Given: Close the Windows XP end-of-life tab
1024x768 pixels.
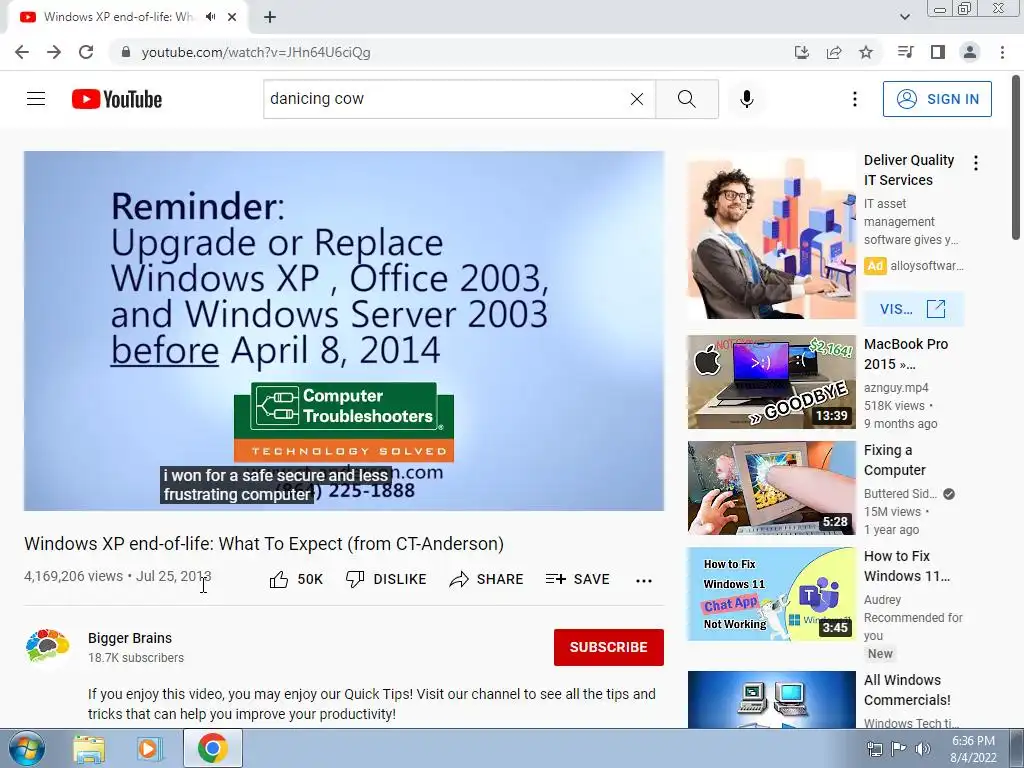Looking at the screenshot, I should 232,17.
